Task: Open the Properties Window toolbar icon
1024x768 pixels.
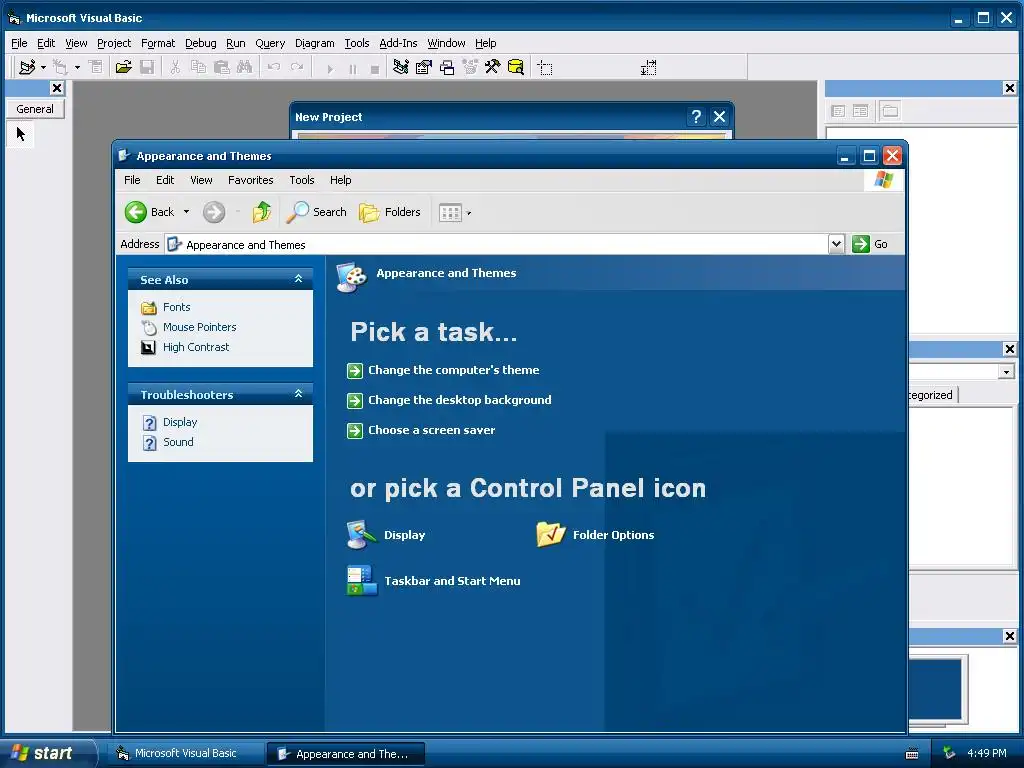Action: tap(424, 67)
